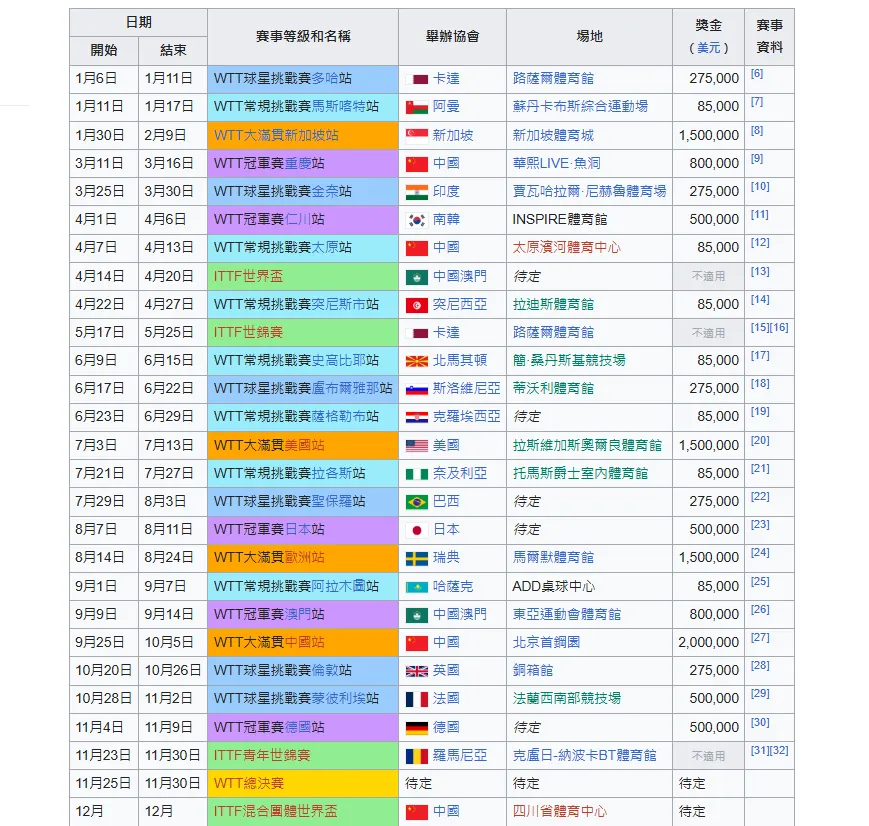Open reference footnote [27]
The height and width of the screenshot is (826, 869).
pyautogui.click(x=760, y=638)
